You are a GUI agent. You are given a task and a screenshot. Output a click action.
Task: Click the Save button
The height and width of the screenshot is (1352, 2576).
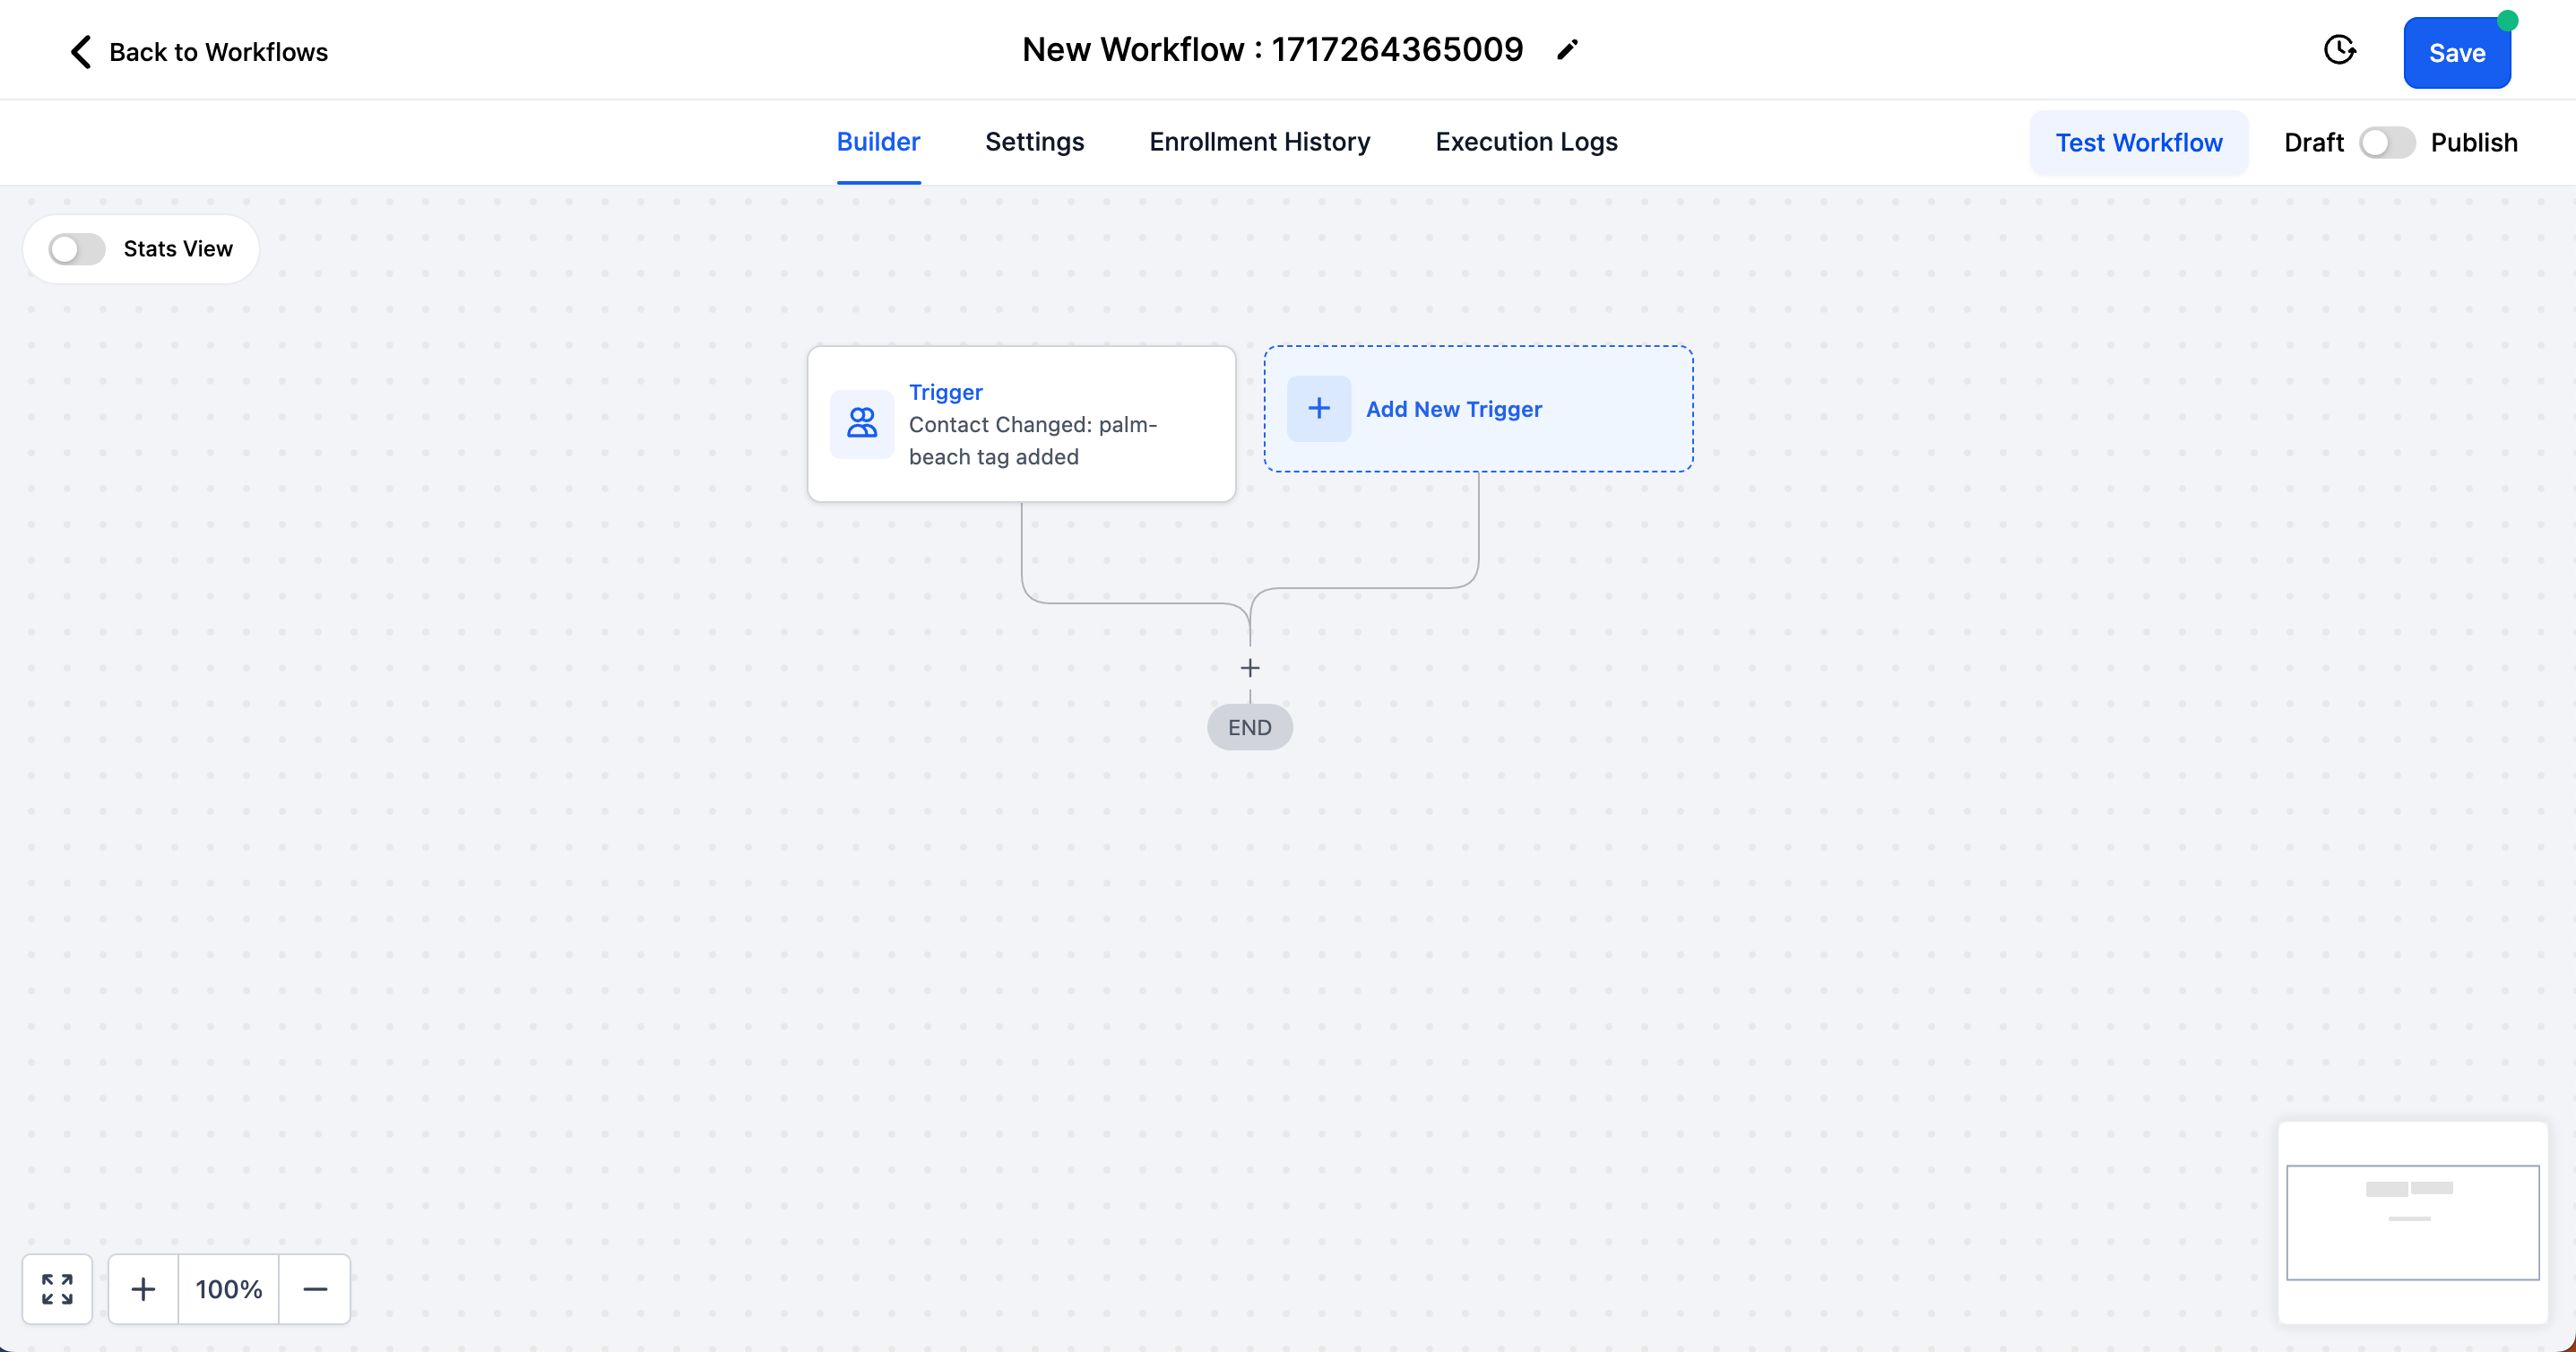pyautogui.click(x=2456, y=53)
